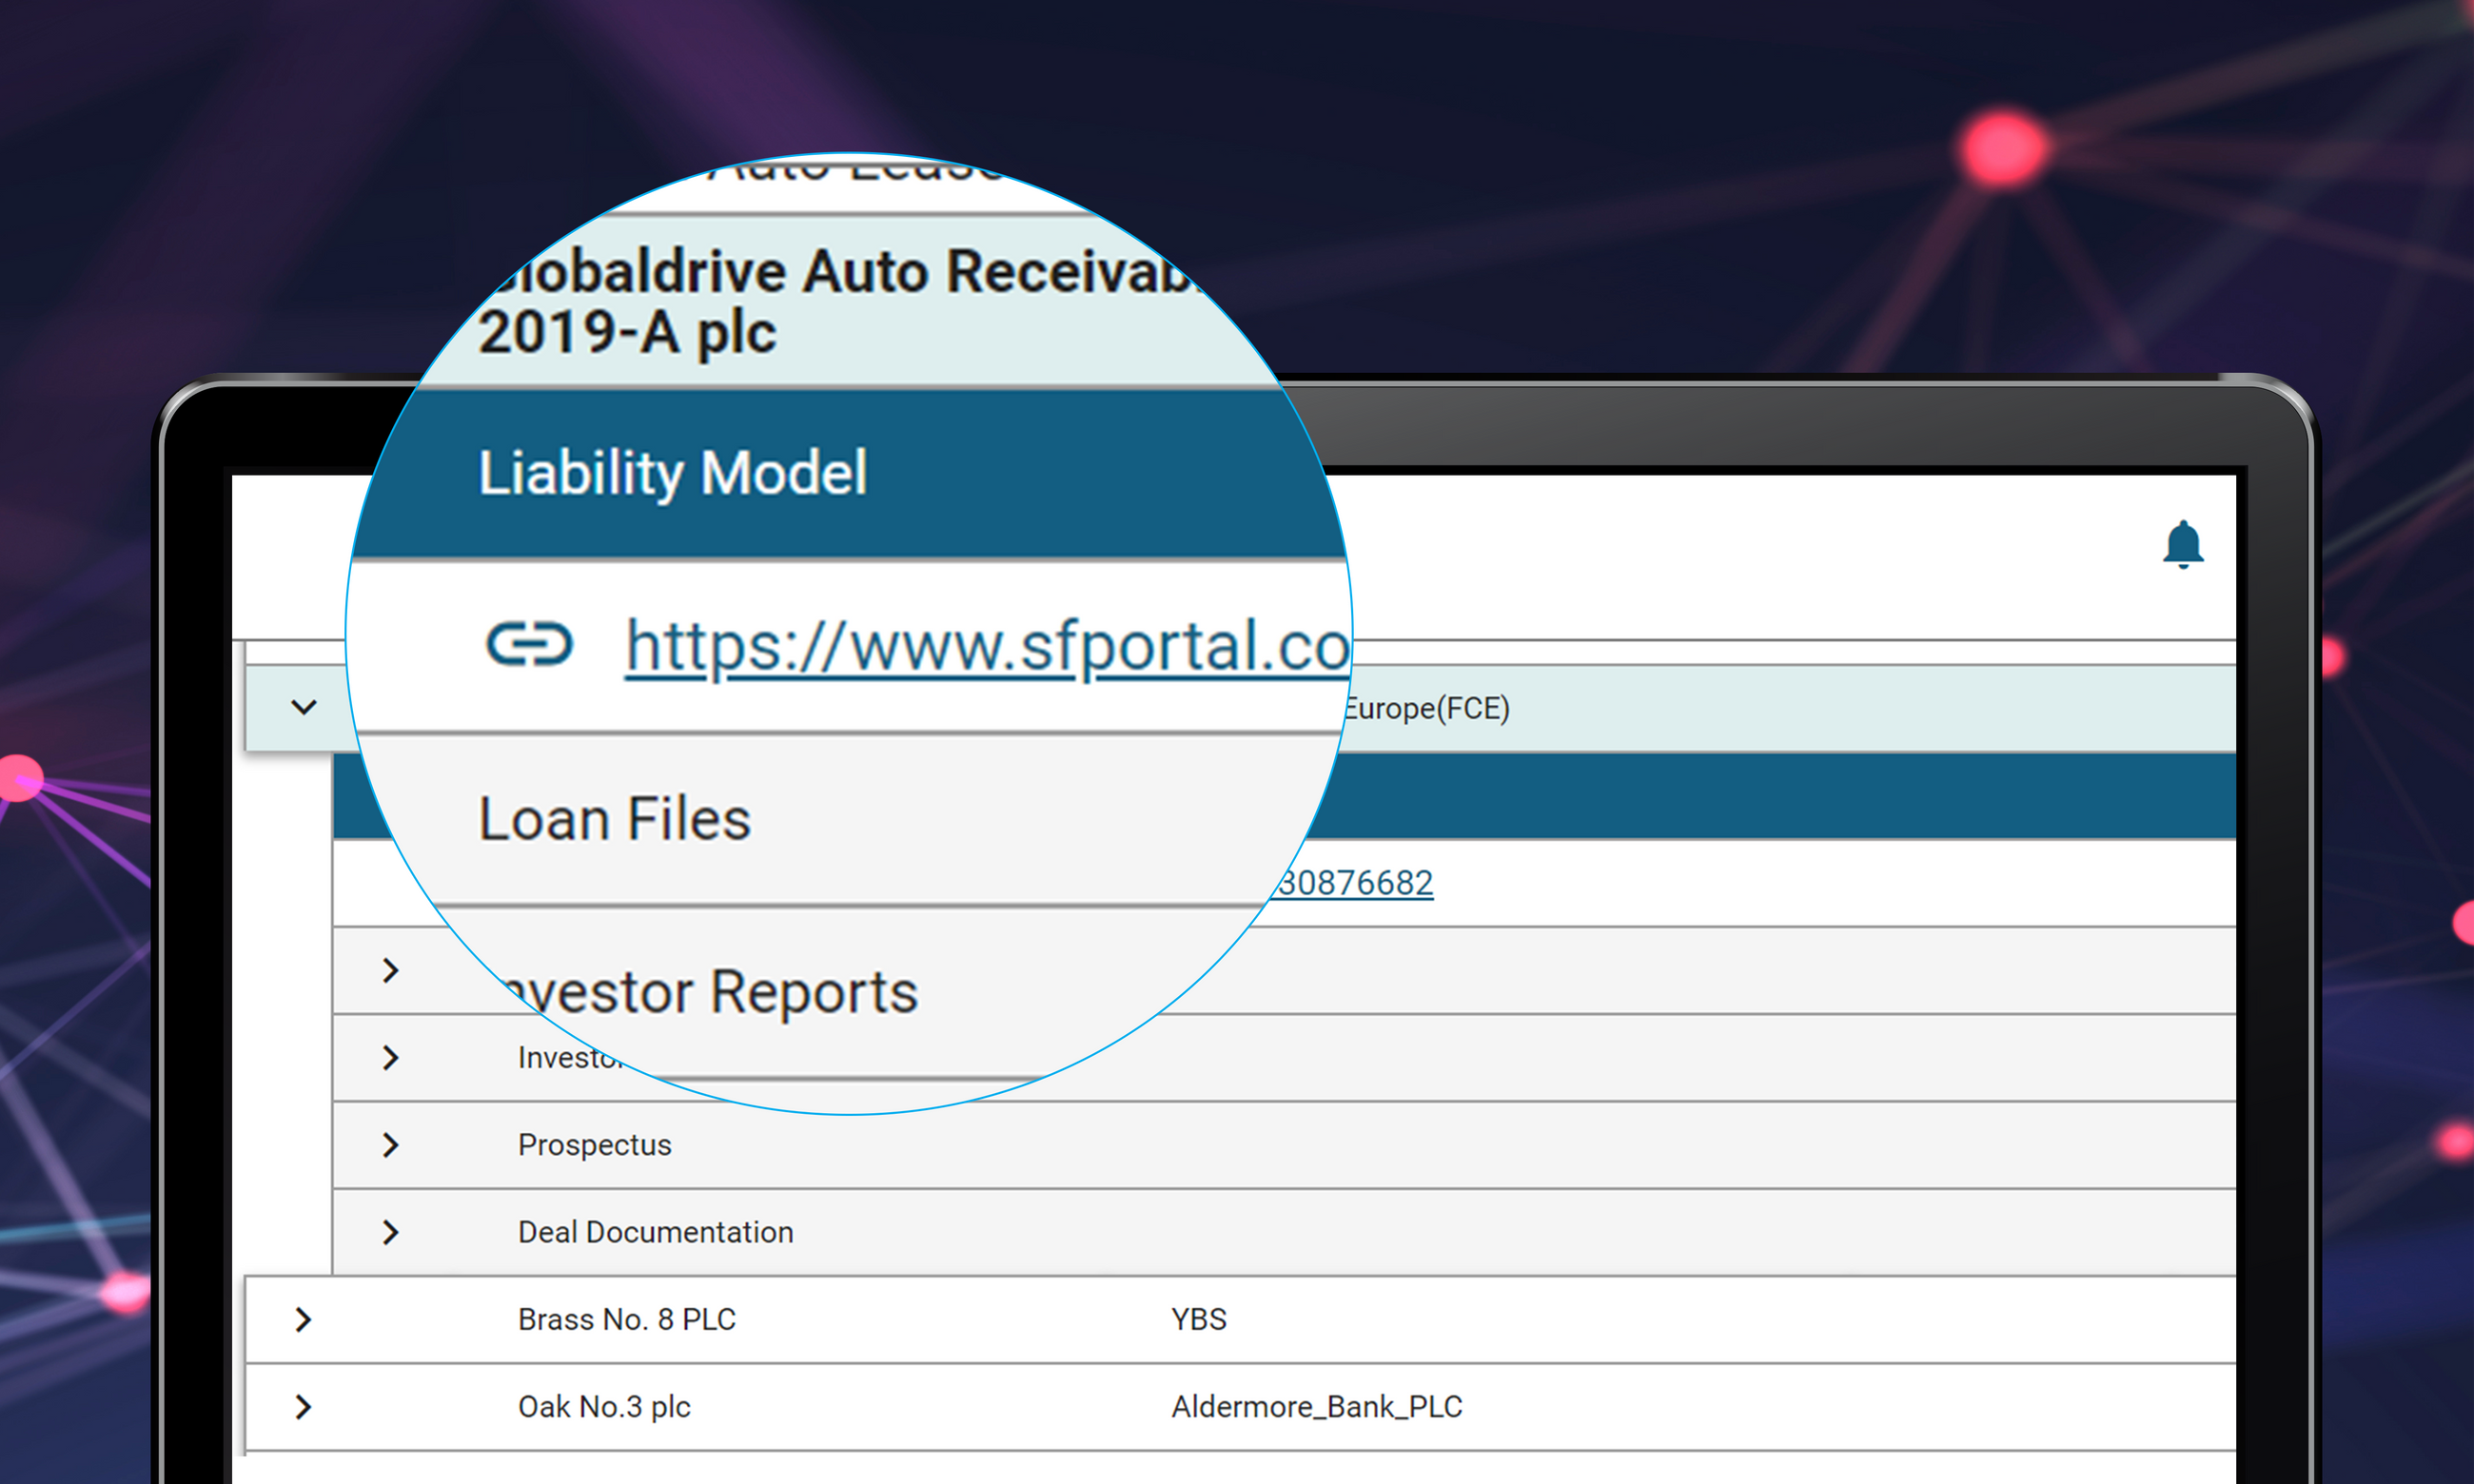Click the Brass No. 8 PLC name

[x=626, y=1320]
